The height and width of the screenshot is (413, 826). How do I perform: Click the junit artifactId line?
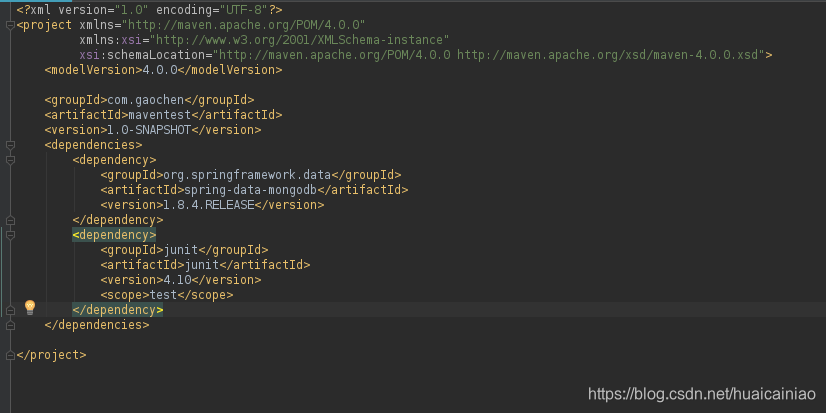point(205,265)
